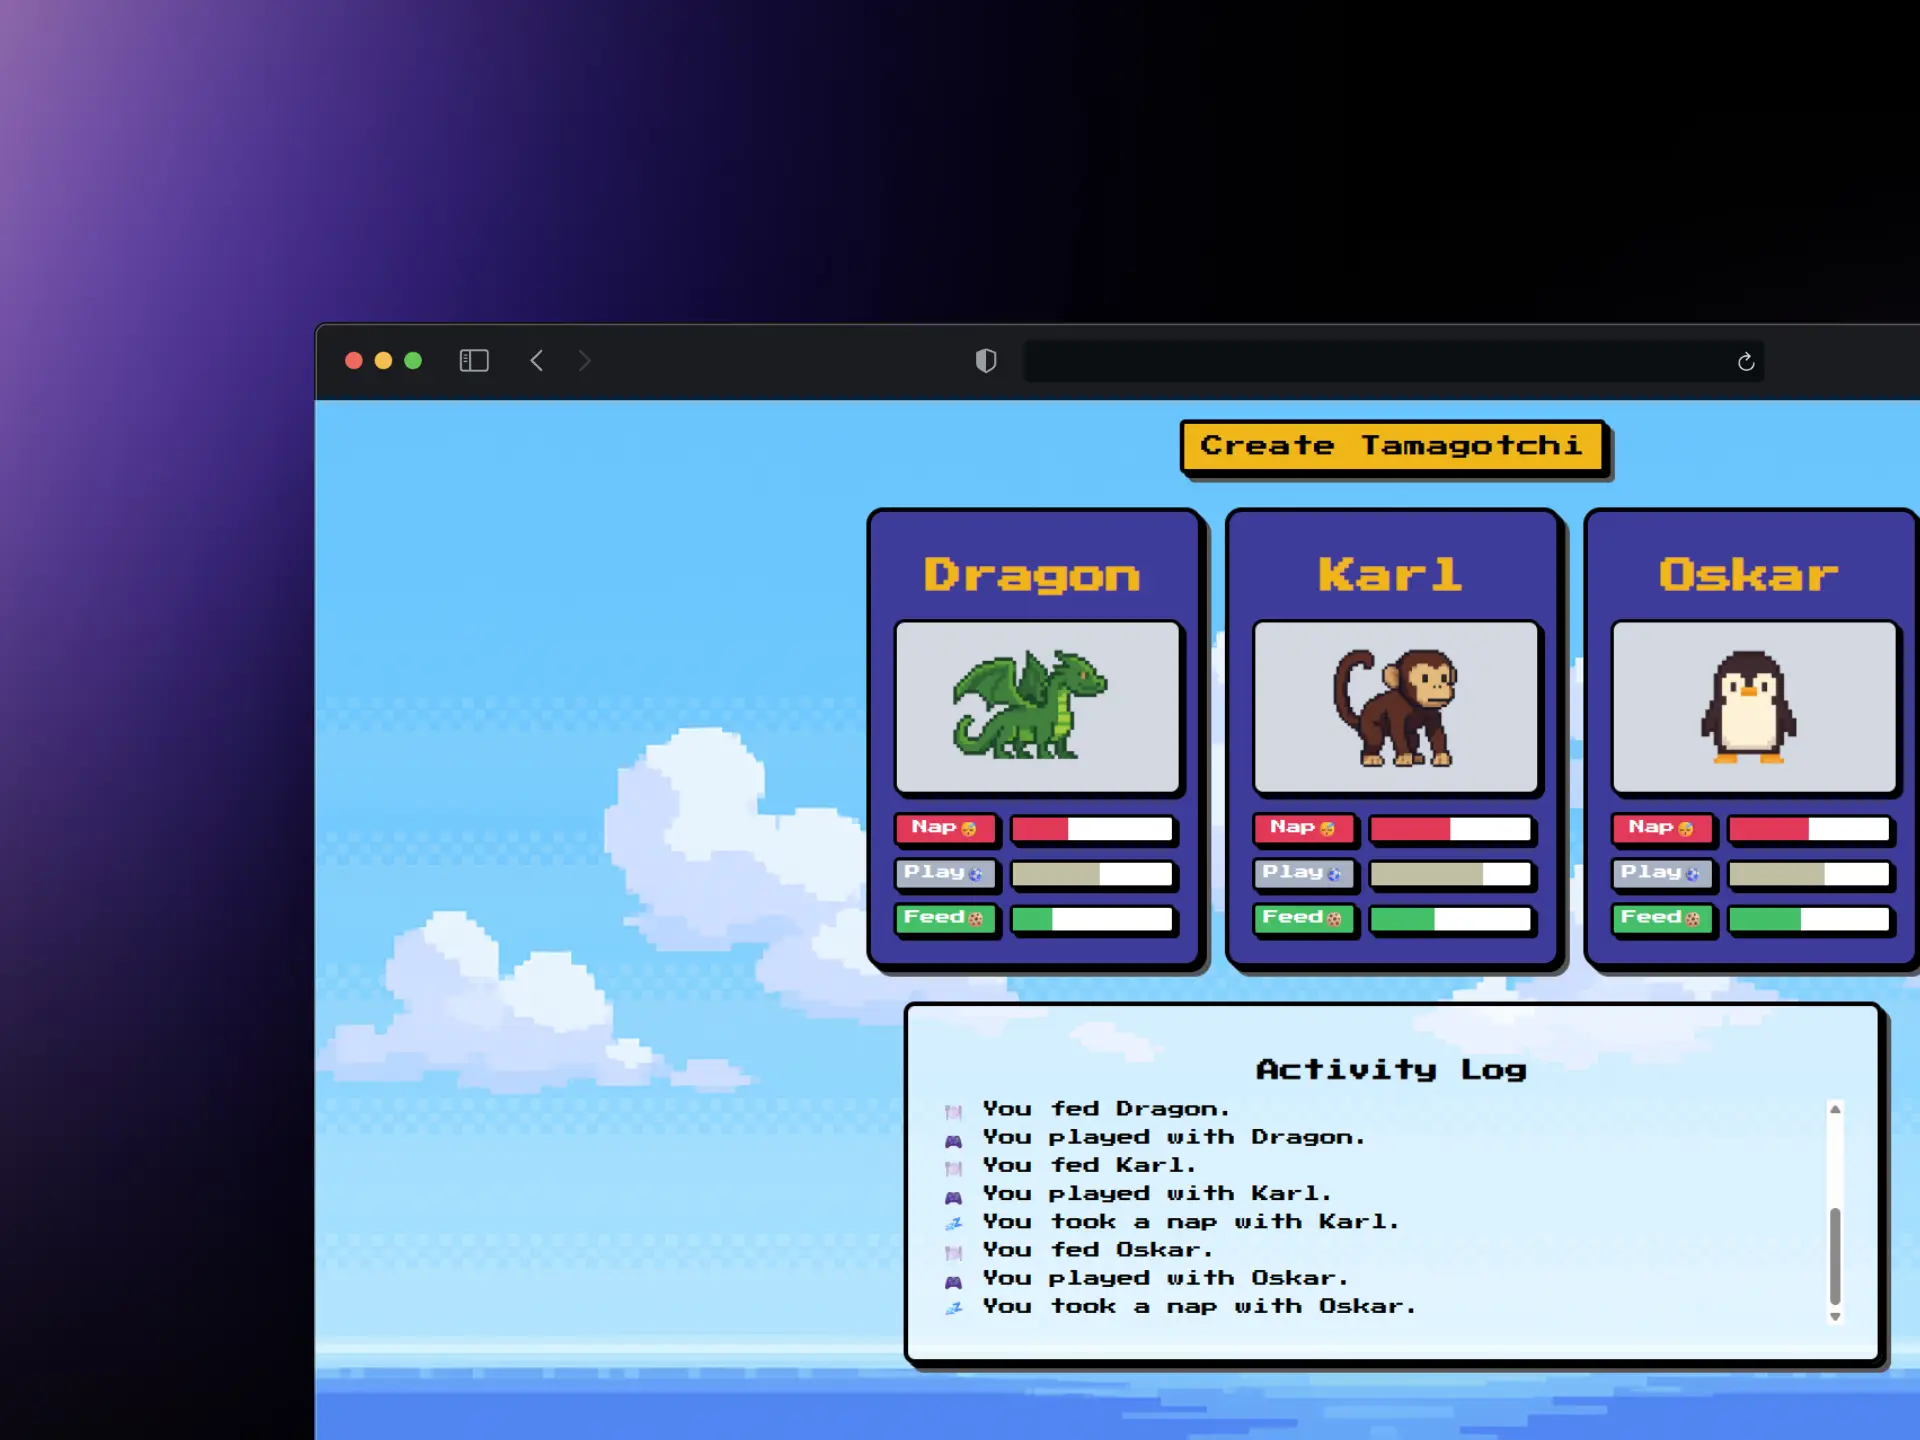Click the icon beside 'You fed Dragon.'
1920x1440 pixels.
point(954,1111)
